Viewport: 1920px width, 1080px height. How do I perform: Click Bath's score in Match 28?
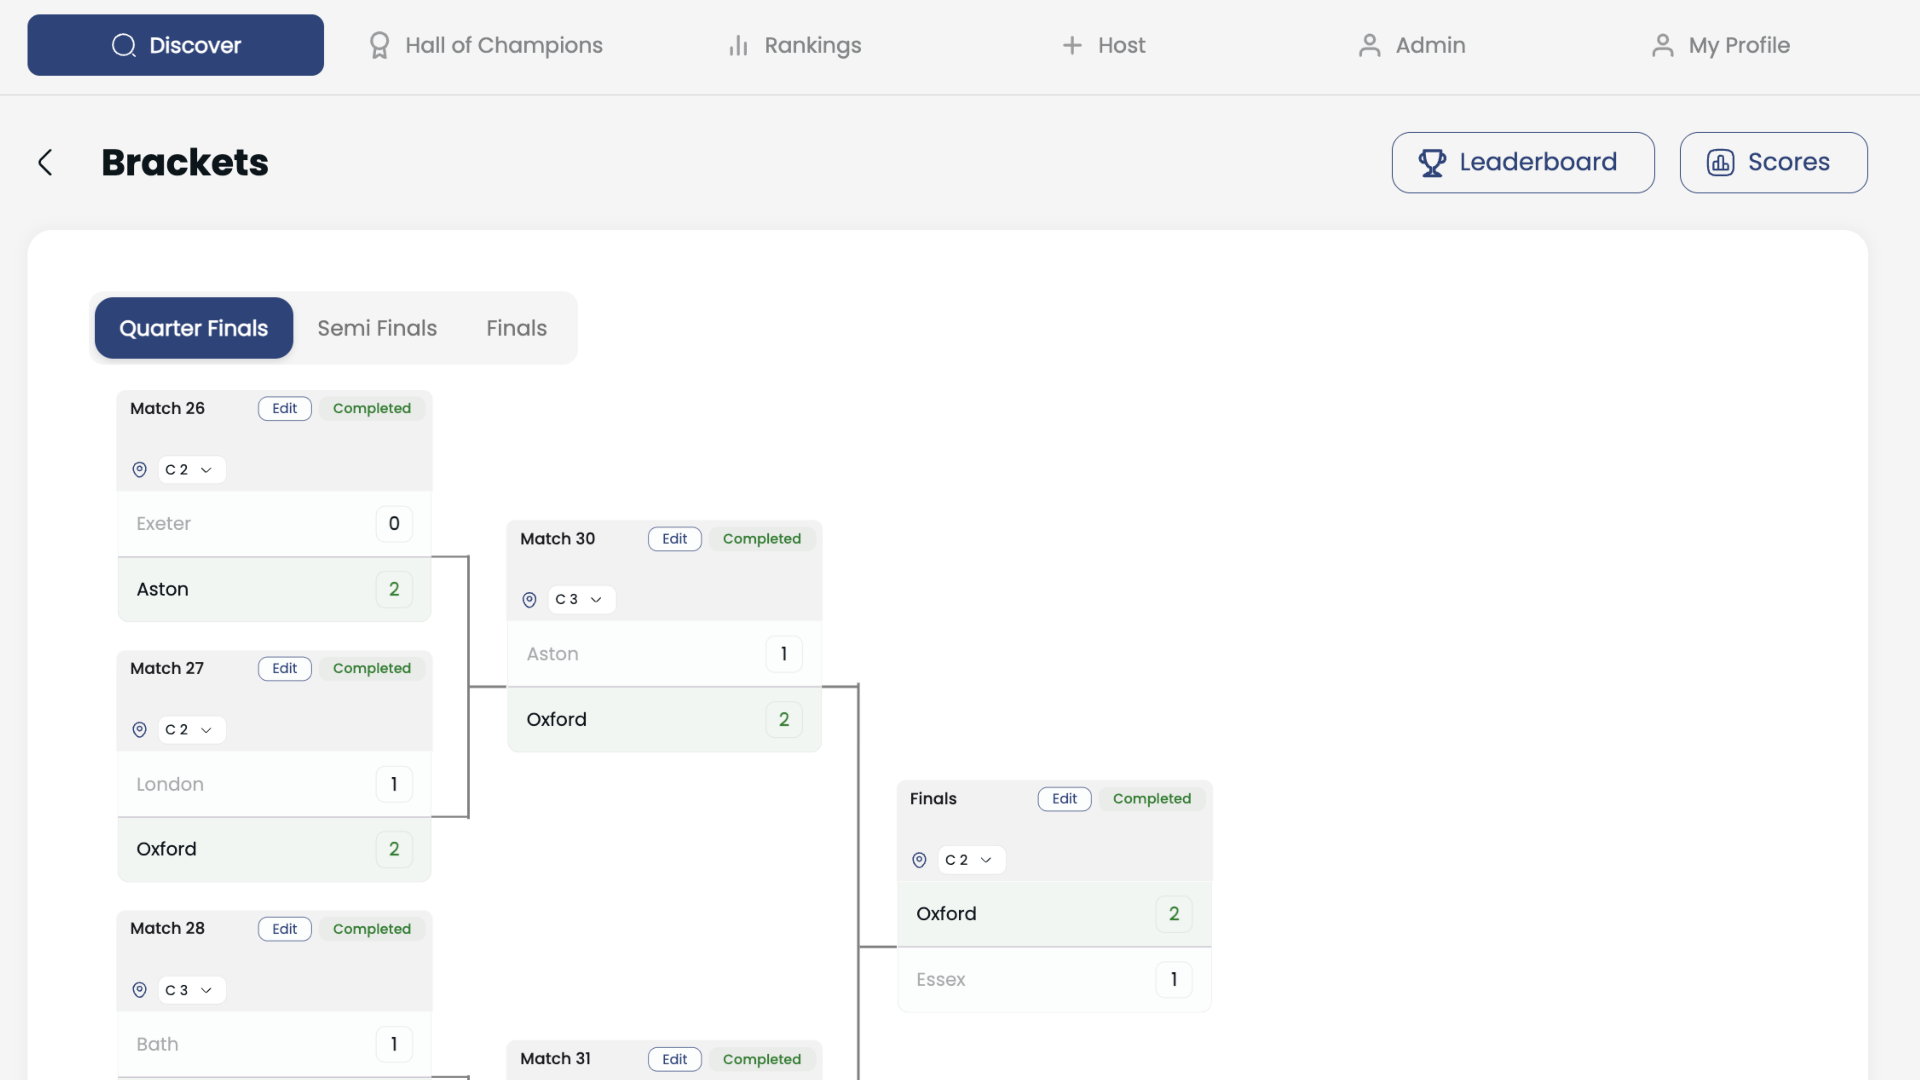click(x=394, y=1044)
